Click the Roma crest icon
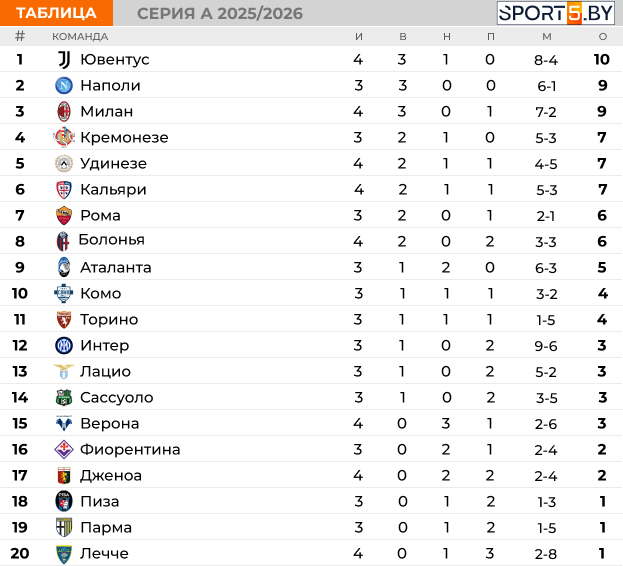 pos(64,215)
